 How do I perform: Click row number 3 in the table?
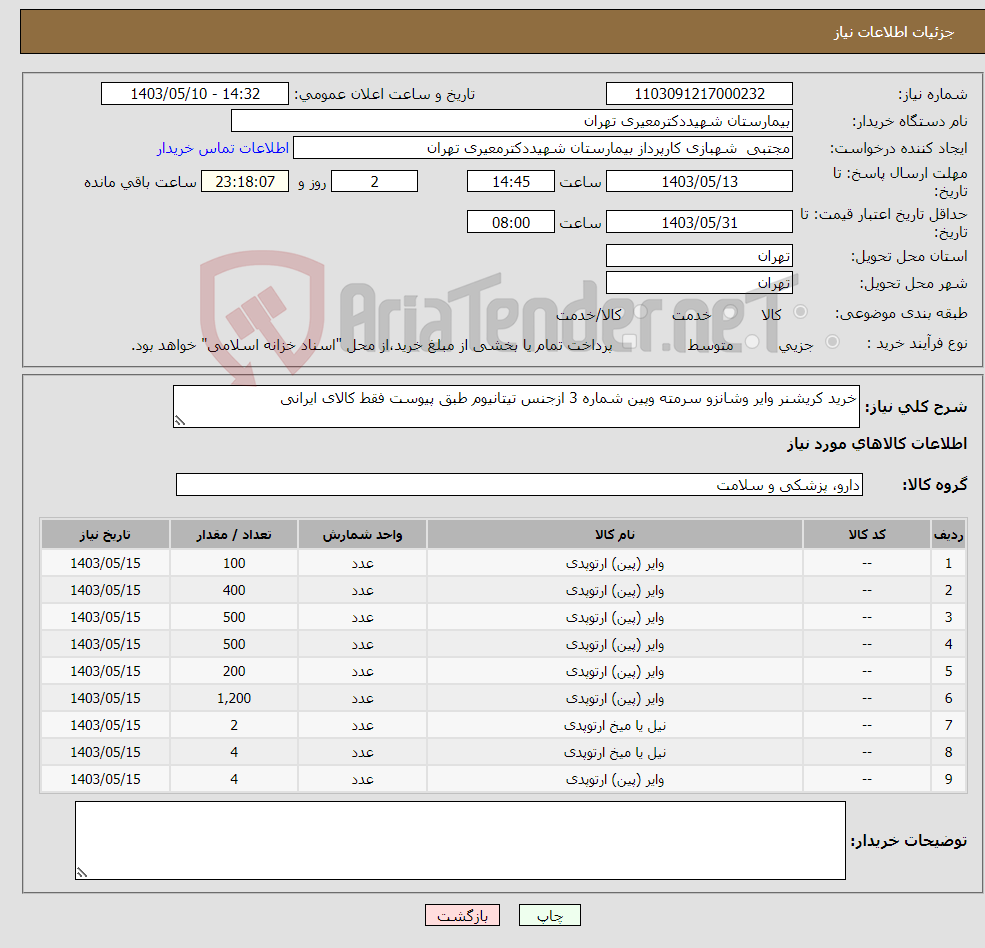(x=948, y=618)
